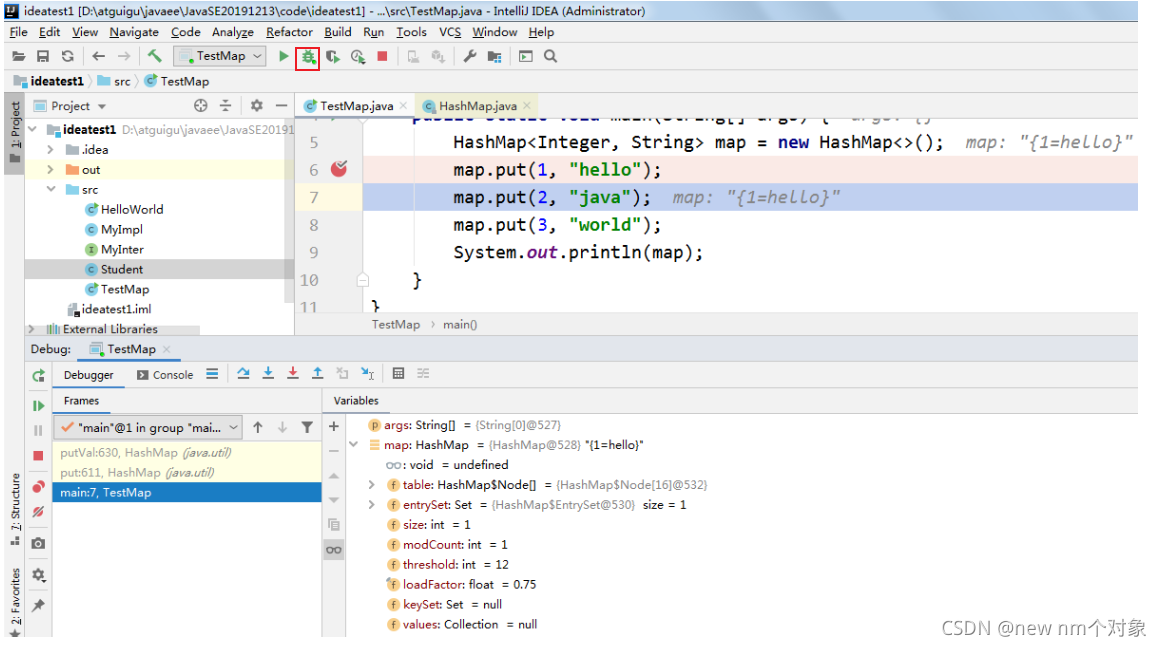
Task: Click View Breakpoints double red dots icon
Action: (x=39, y=487)
